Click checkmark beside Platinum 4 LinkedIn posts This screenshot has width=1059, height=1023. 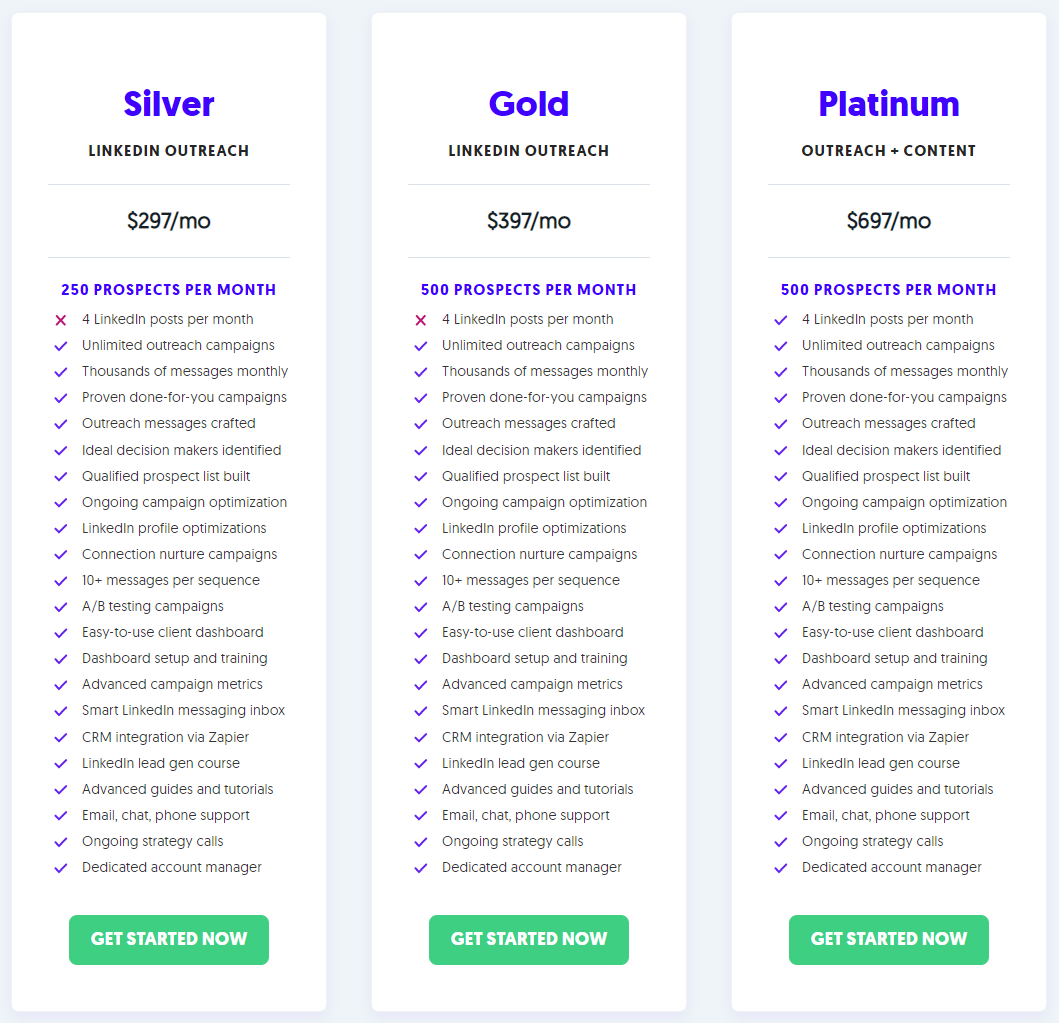781,320
